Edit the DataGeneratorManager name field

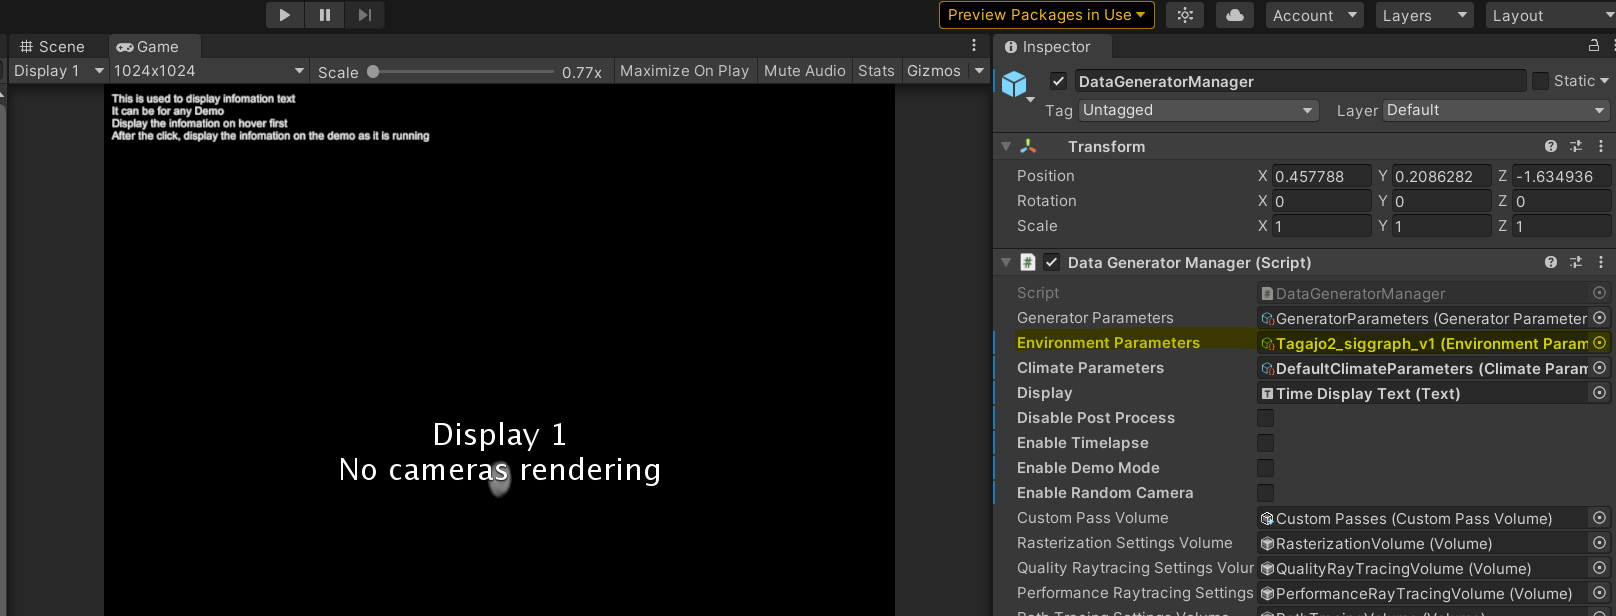click(1300, 81)
